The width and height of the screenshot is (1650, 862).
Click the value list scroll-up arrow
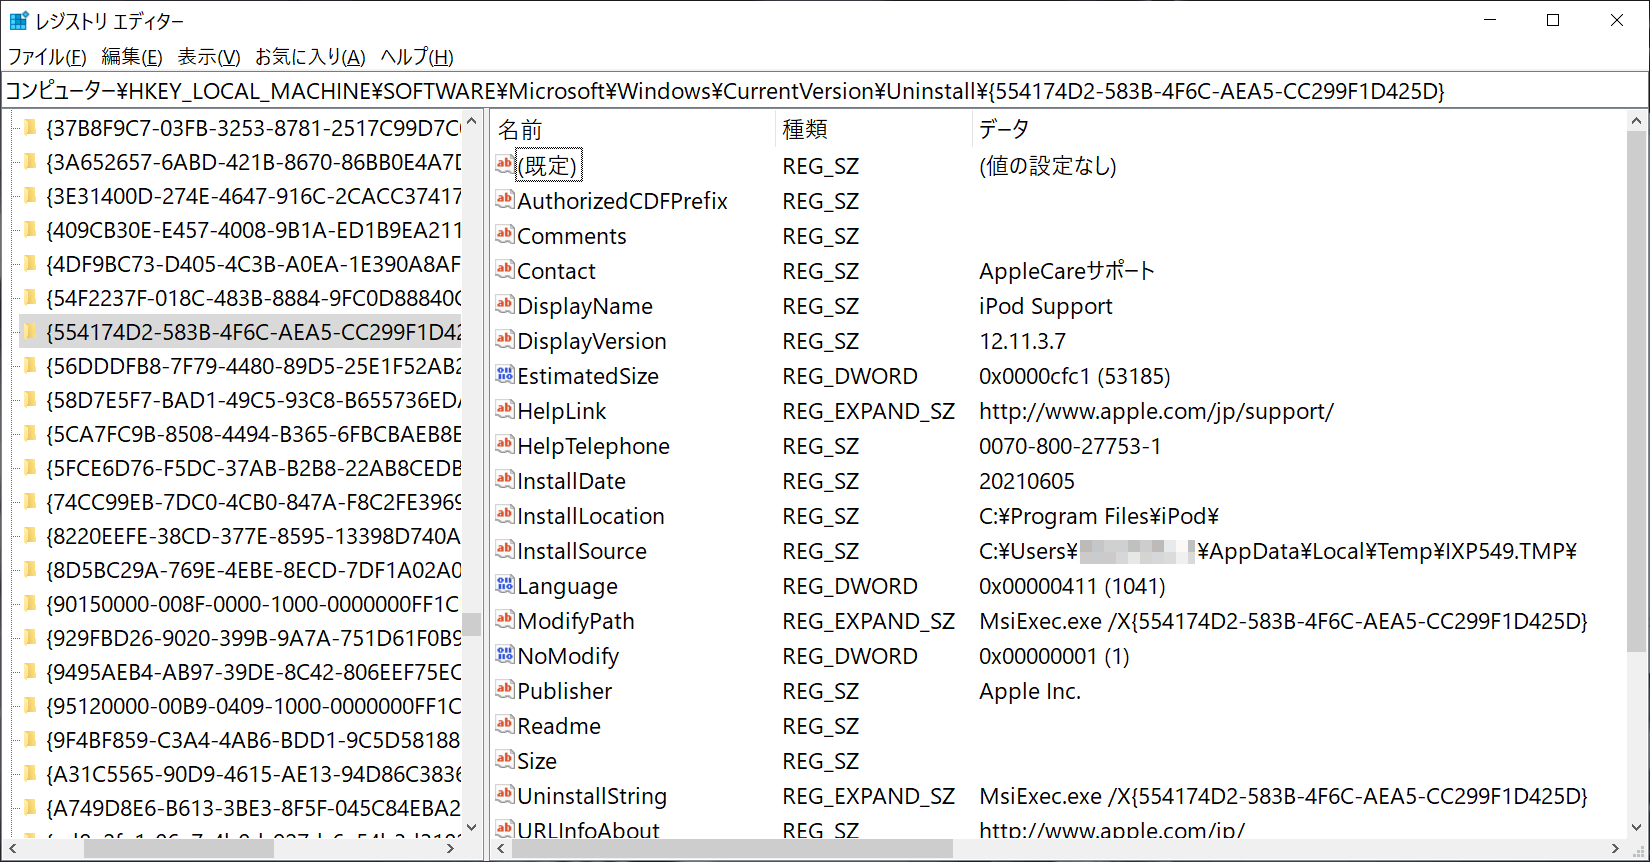coord(1636,121)
